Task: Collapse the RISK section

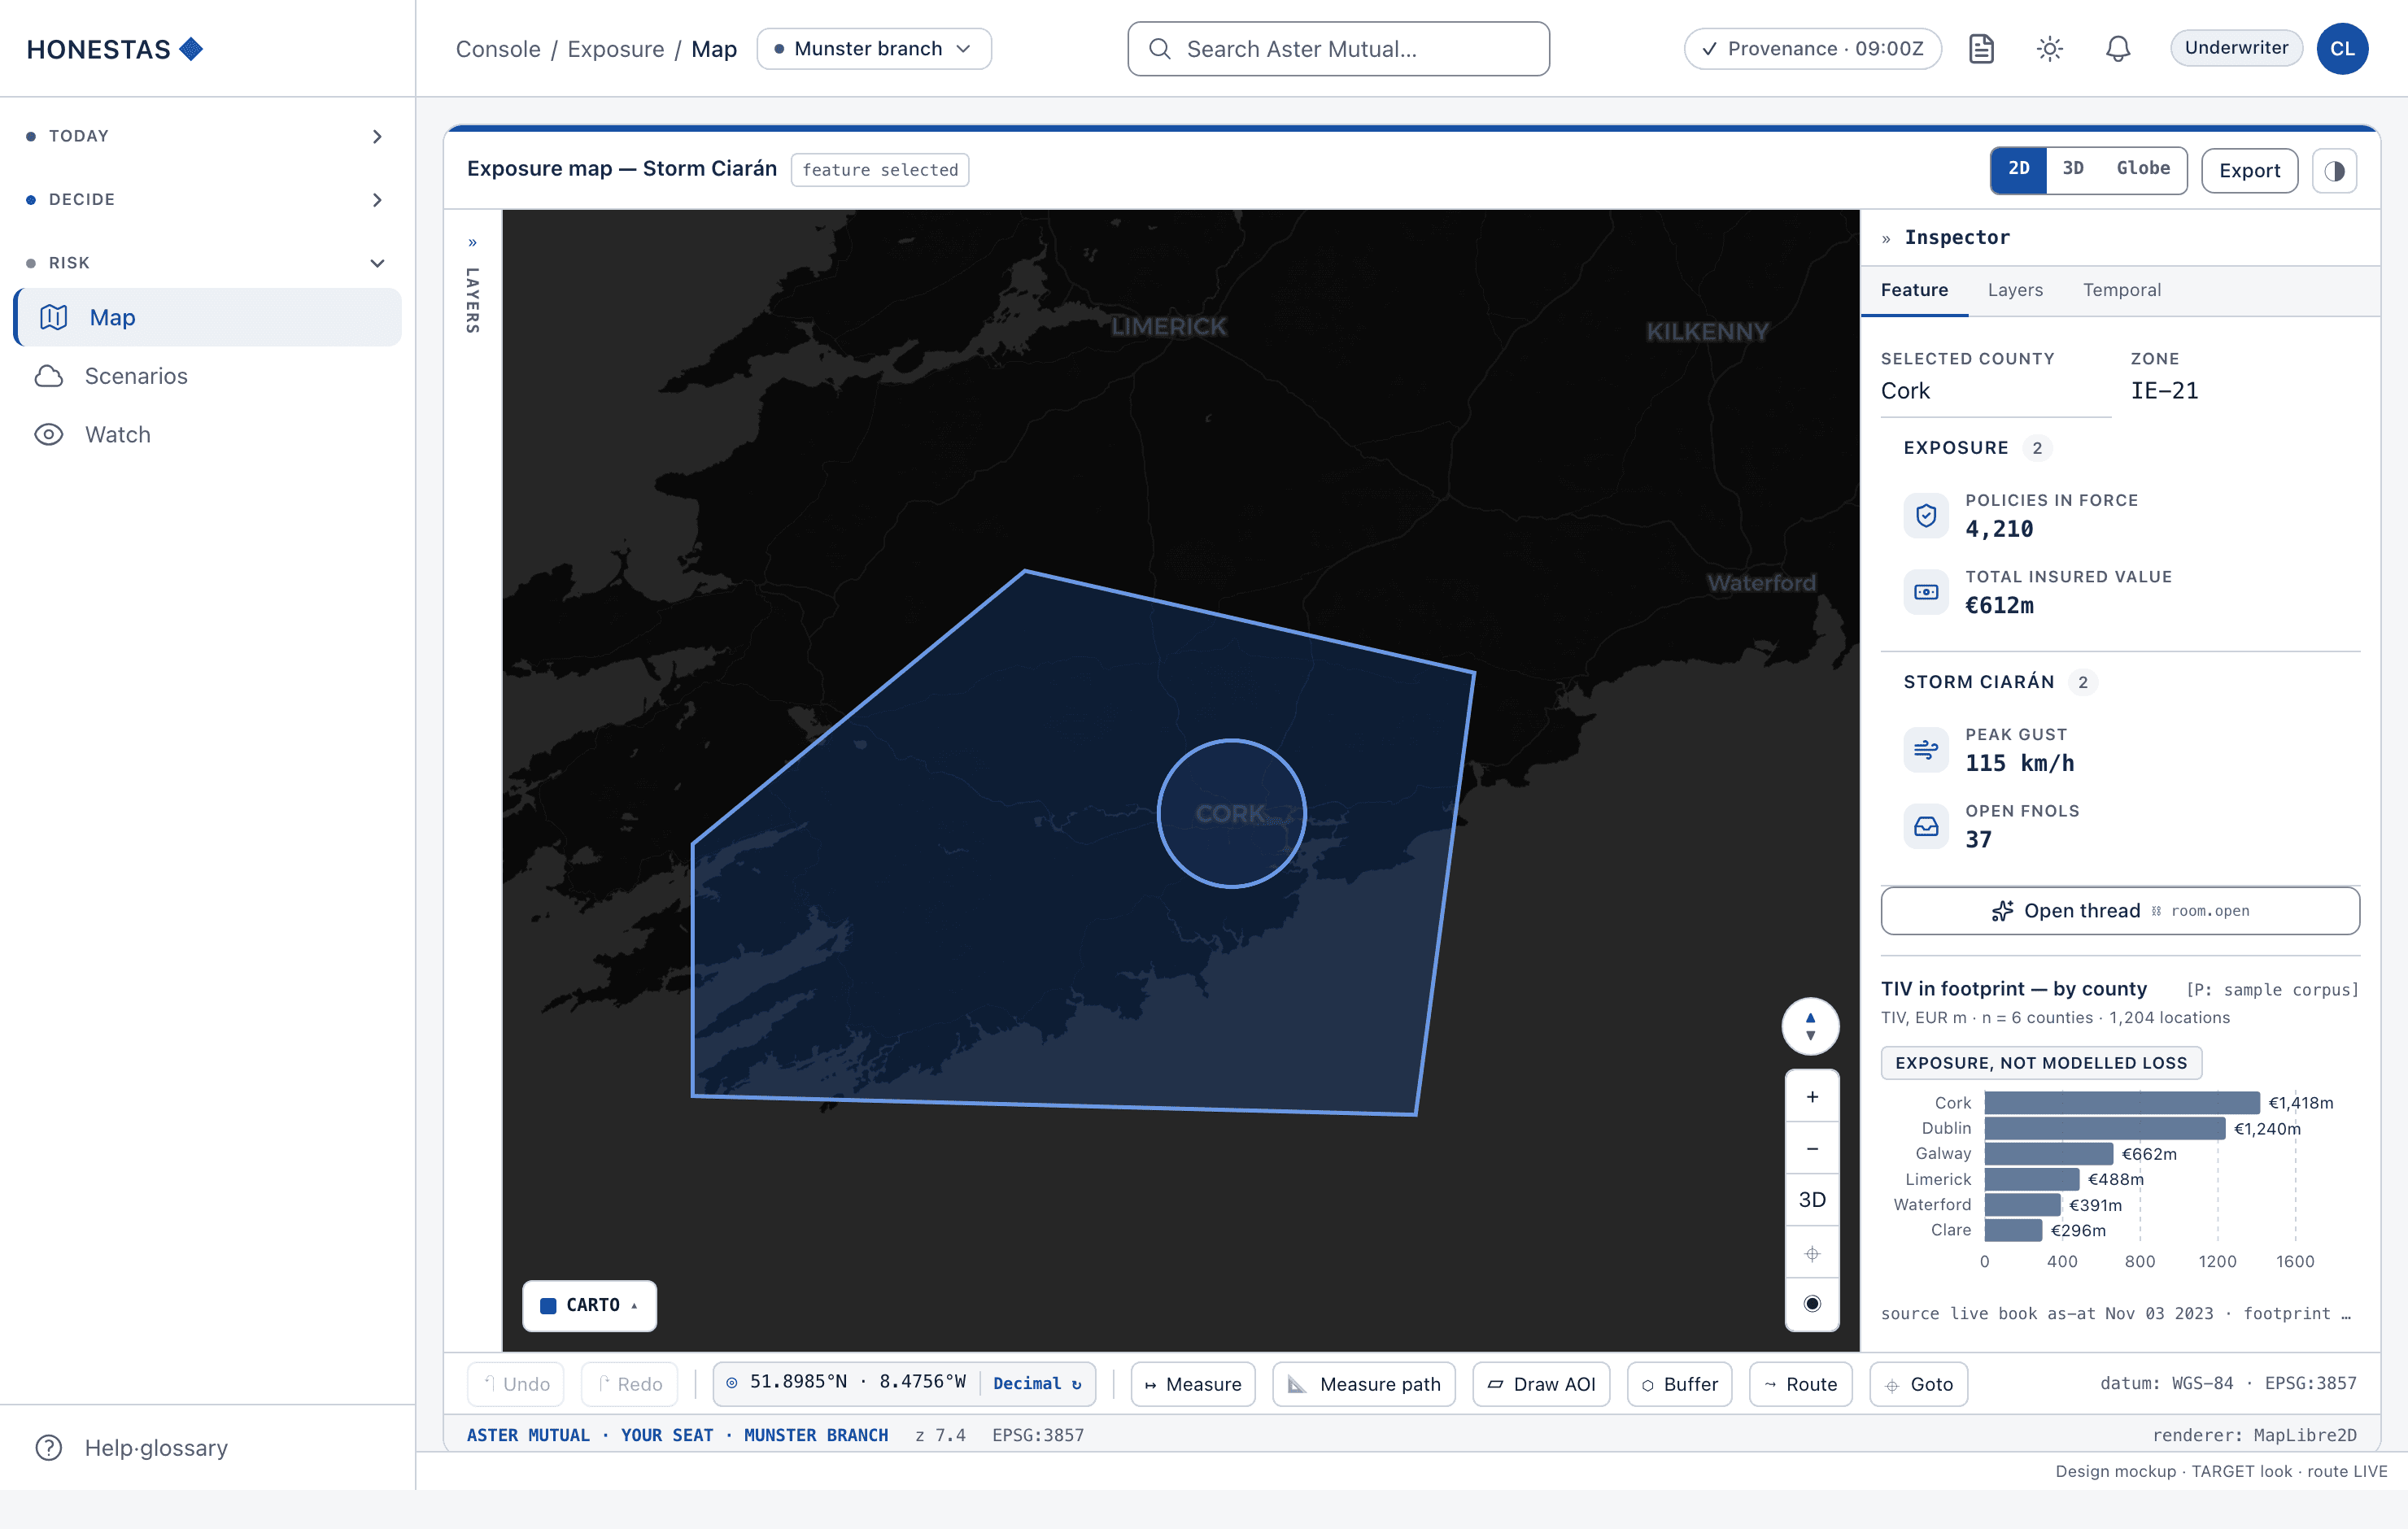Action: (x=206, y=263)
